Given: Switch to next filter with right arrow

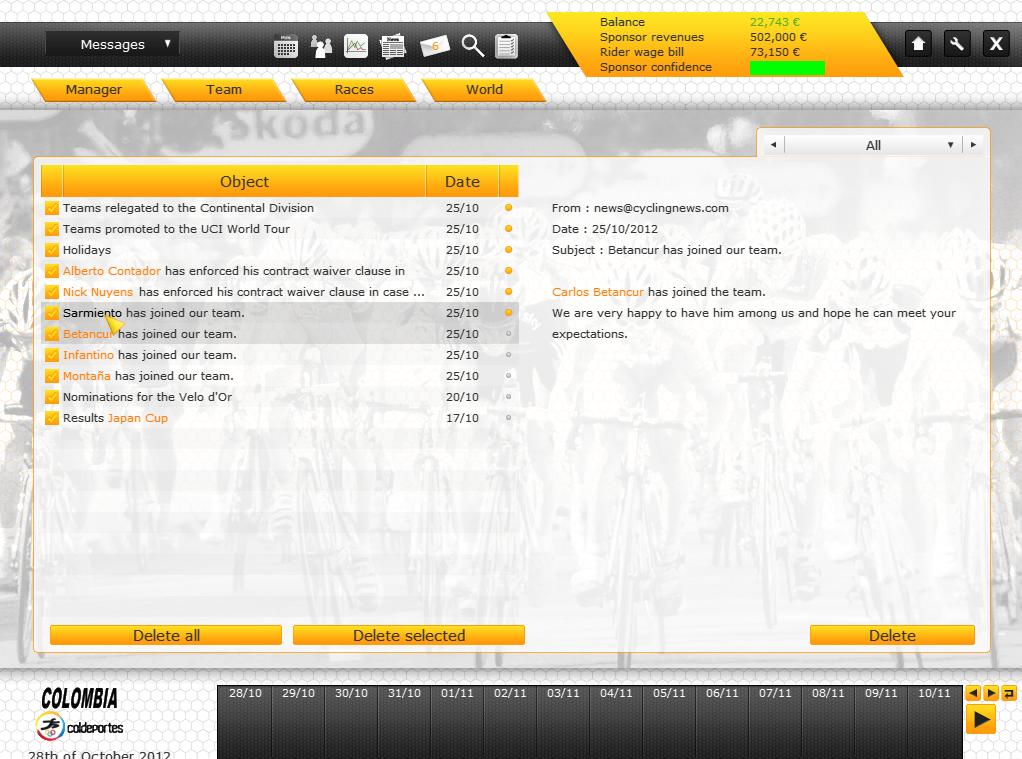Looking at the screenshot, I should pyautogui.click(x=973, y=145).
